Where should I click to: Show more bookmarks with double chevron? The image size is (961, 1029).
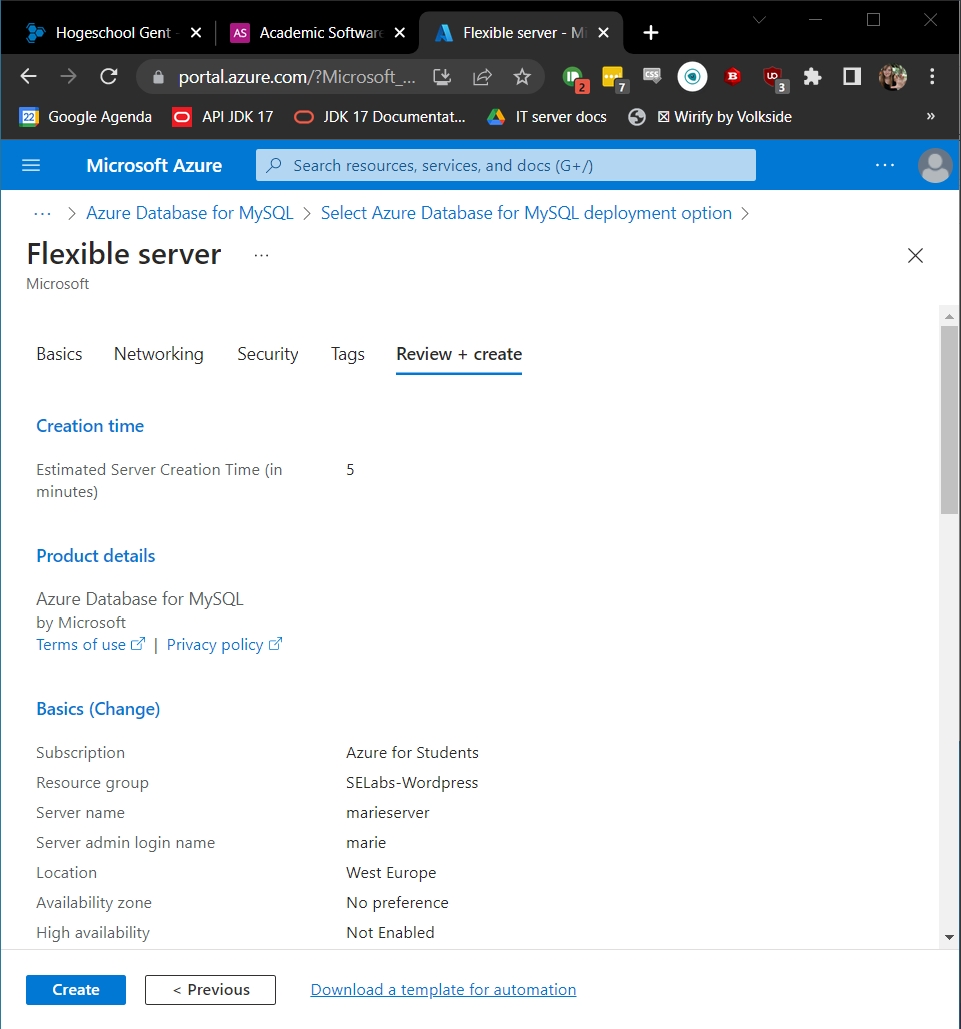[x=930, y=117]
